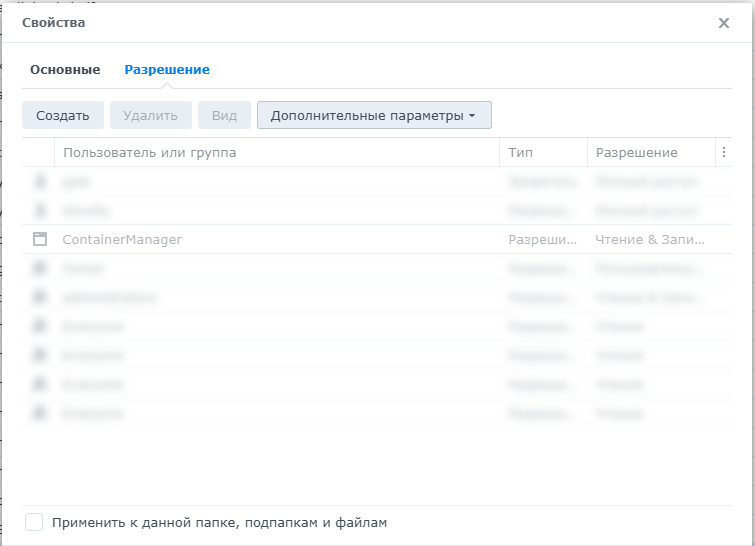Select the ContainerManager row name

coord(122,240)
